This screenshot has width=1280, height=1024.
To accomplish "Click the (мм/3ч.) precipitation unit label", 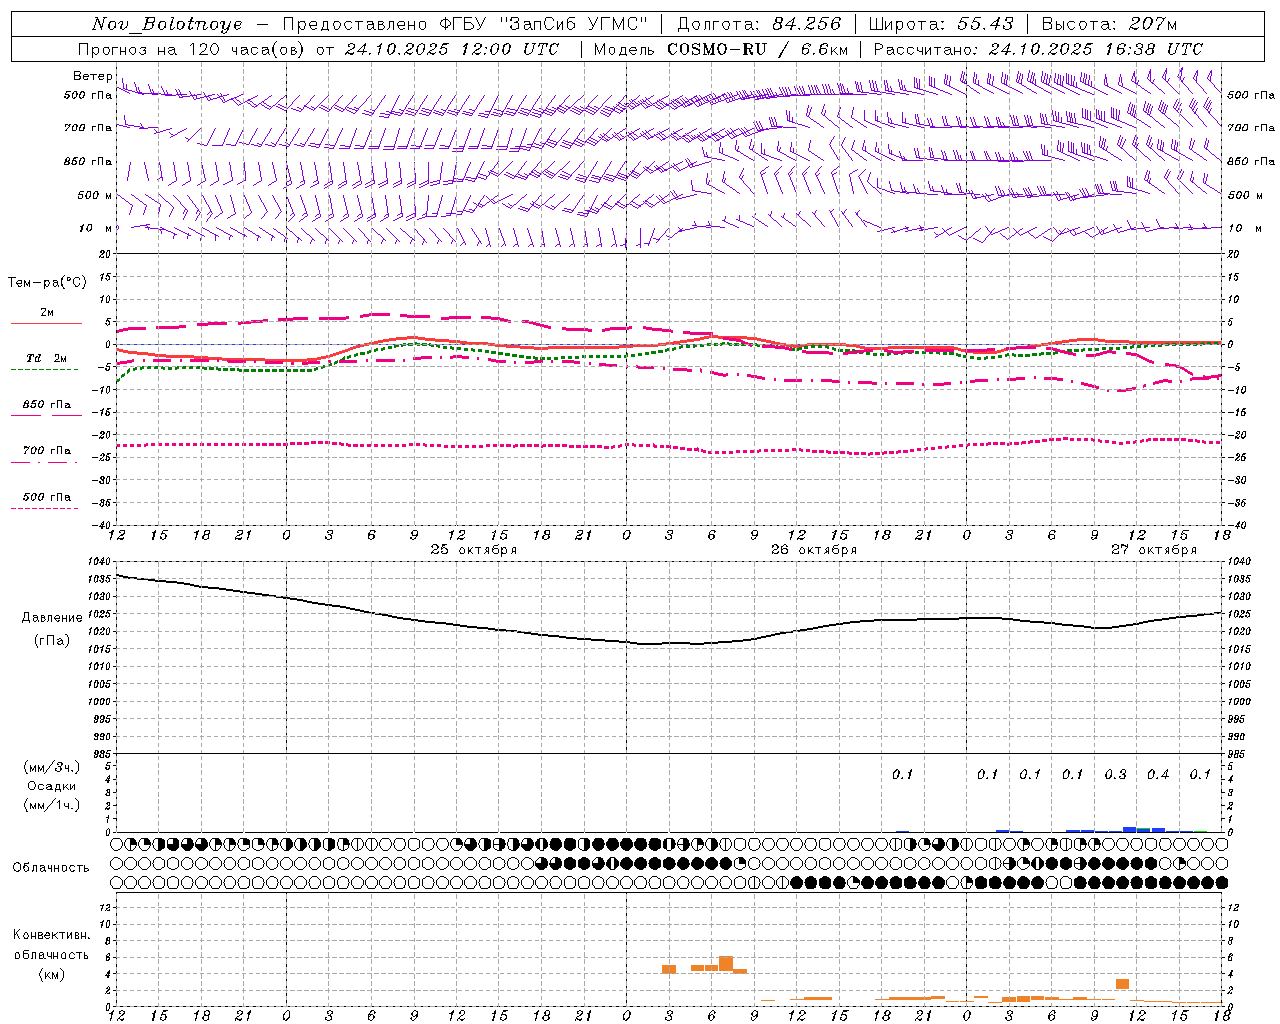I will pyautogui.click(x=51, y=767).
